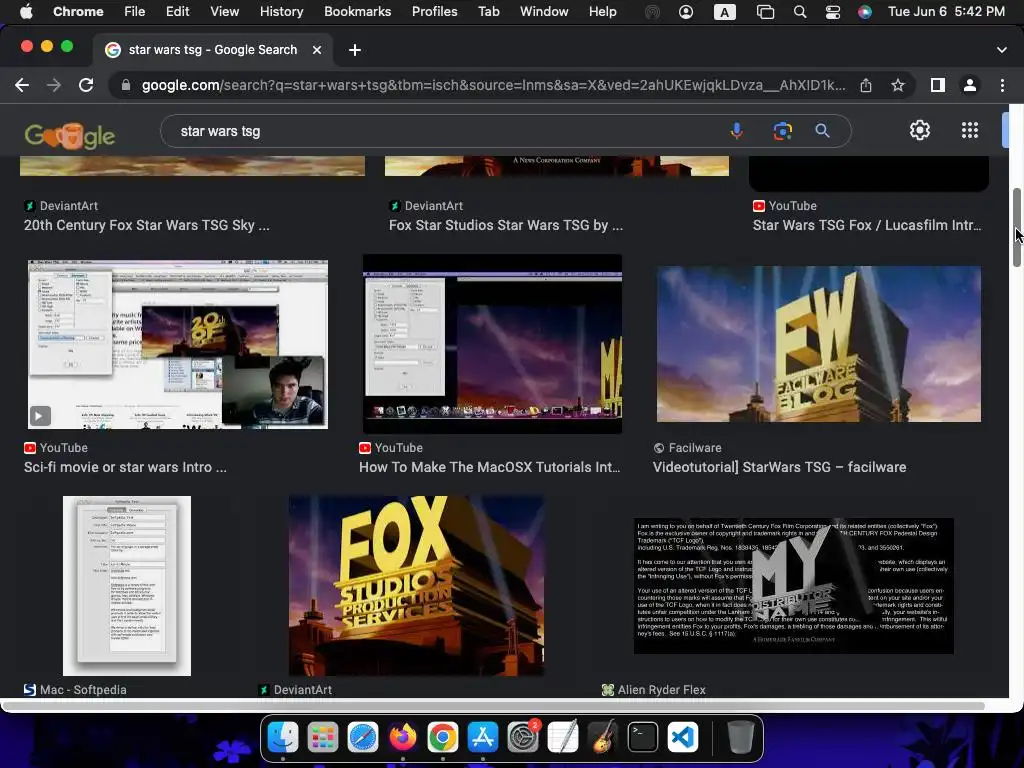Open 'Videotutorial] StarWars TSG – facilware' link
The height and width of the screenshot is (768, 1024).
(x=779, y=467)
